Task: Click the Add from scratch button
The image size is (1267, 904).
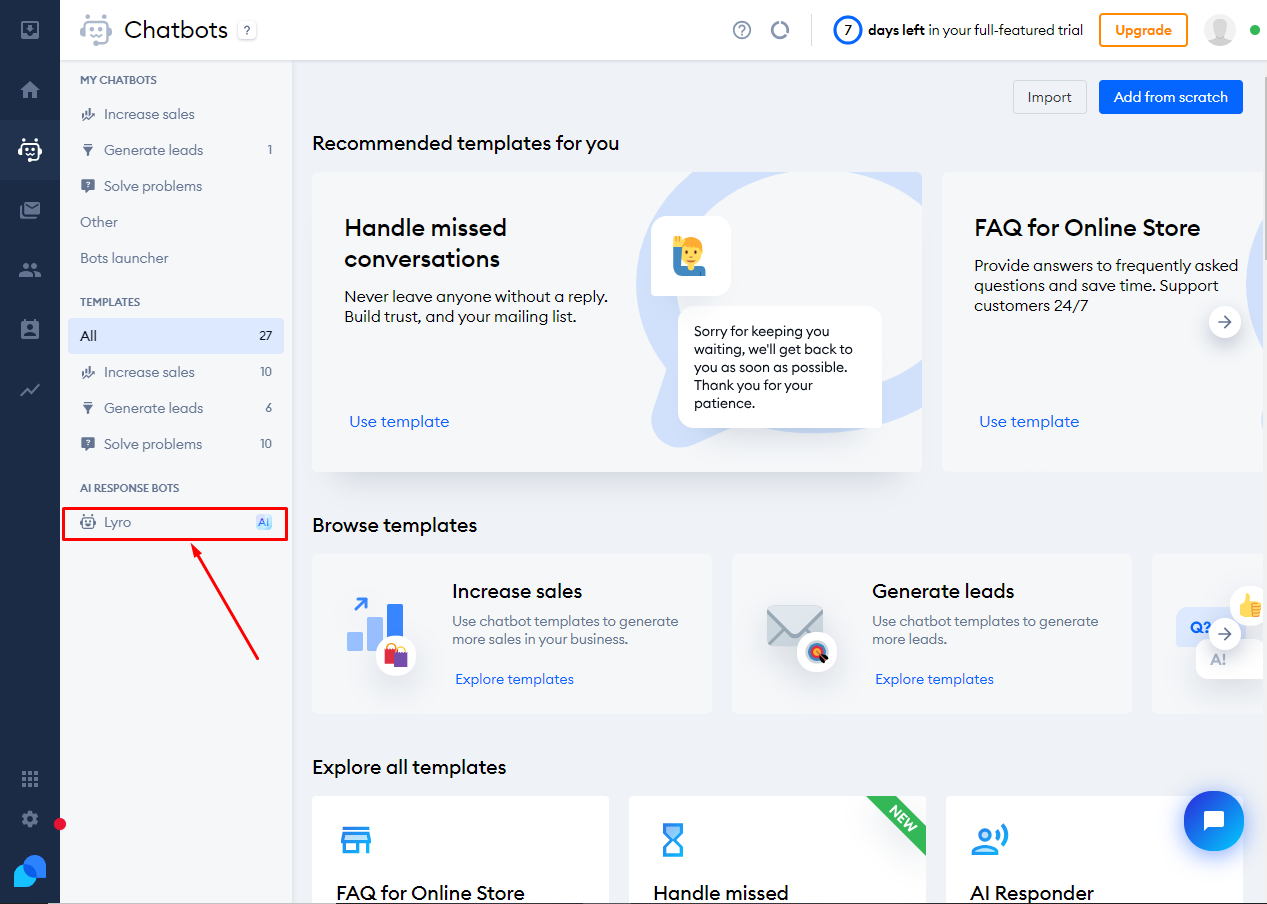Action: (1170, 97)
